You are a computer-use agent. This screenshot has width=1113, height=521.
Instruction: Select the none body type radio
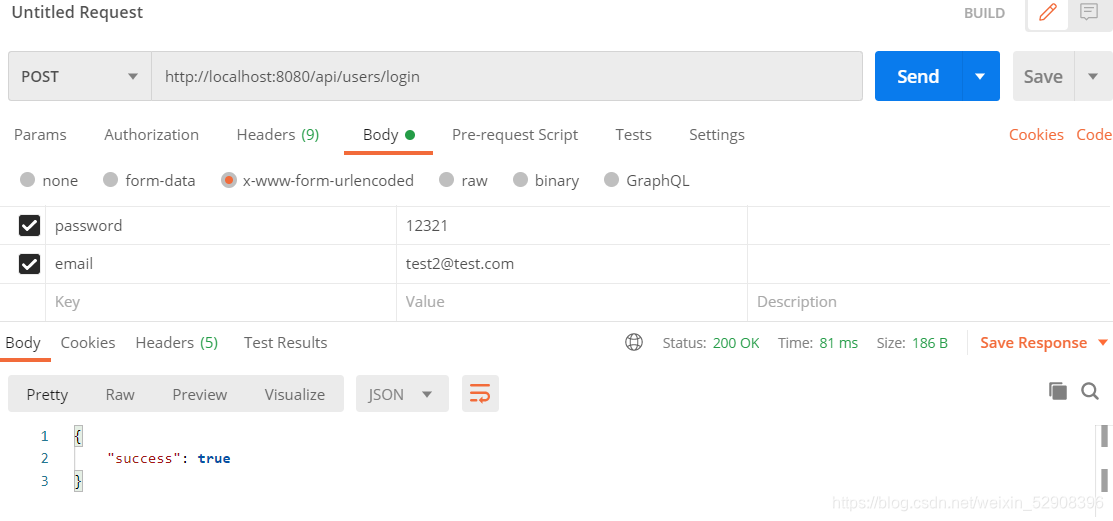pyautogui.click(x=28, y=180)
